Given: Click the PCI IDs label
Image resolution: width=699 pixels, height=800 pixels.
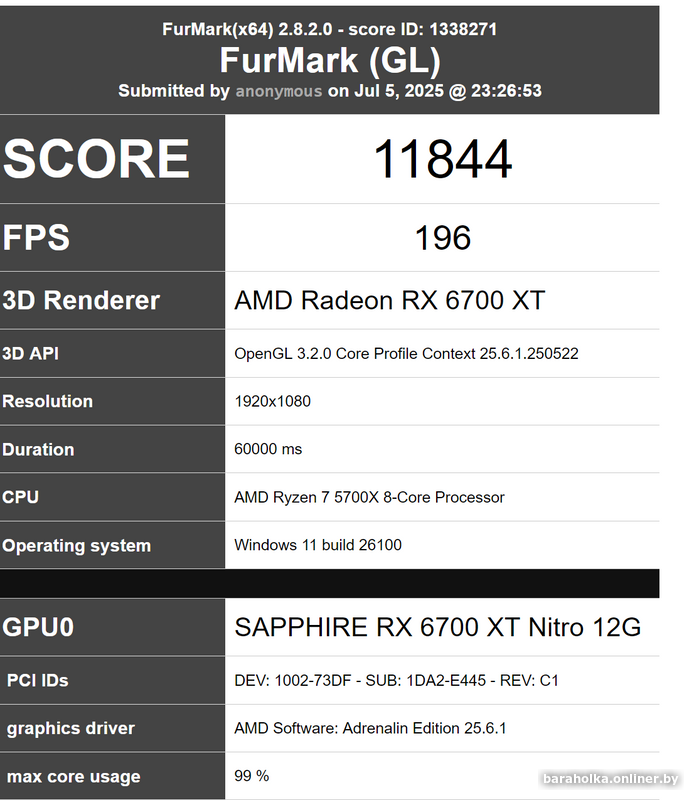Looking at the screenshot, I should click(x=38, y=680).
